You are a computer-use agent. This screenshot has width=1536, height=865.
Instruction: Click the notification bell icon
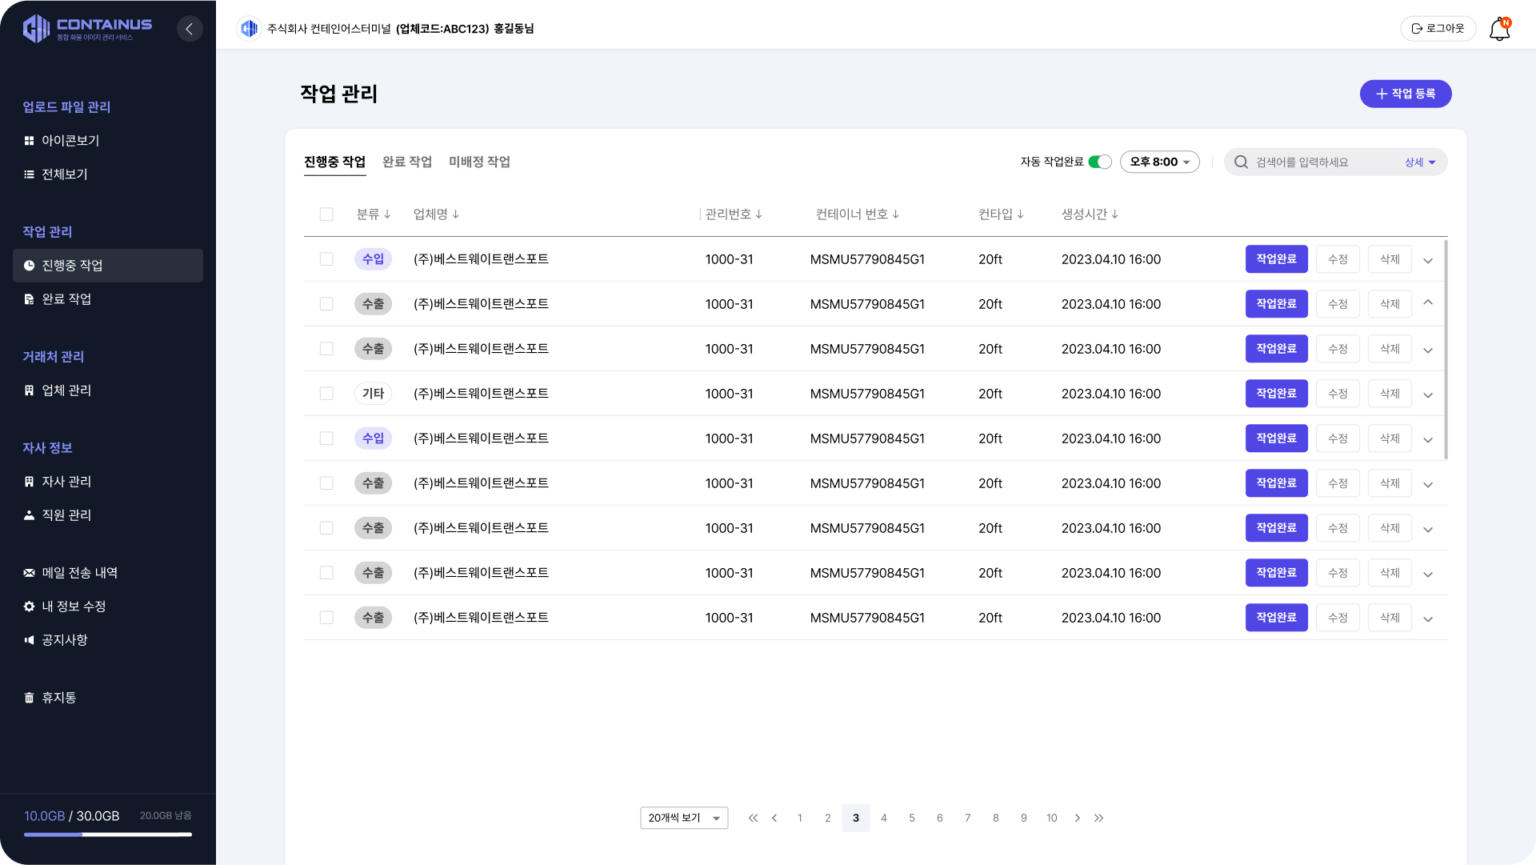(x=1499, y=30)
